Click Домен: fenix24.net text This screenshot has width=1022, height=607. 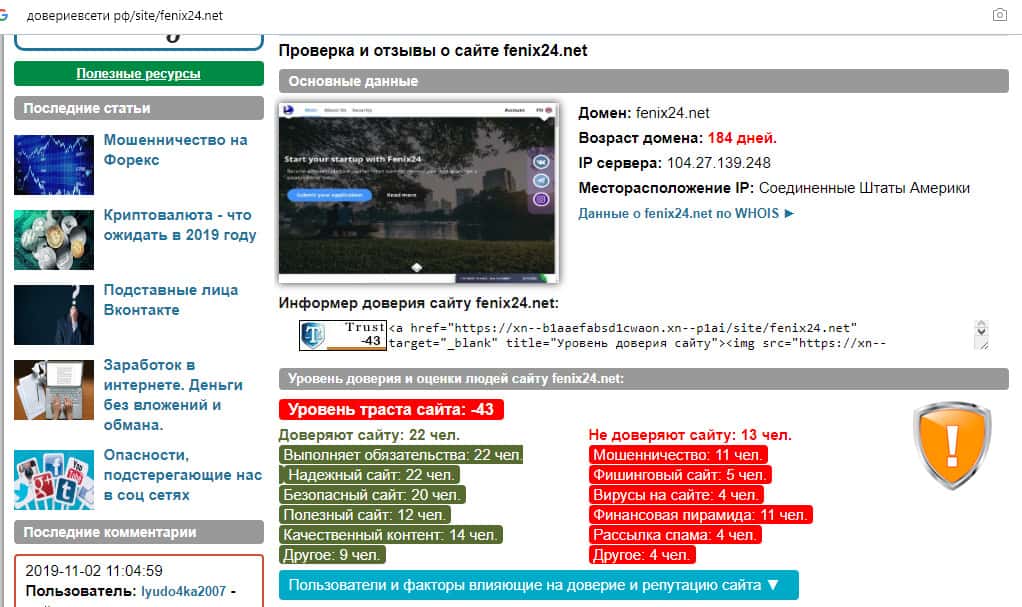point(644,113)
